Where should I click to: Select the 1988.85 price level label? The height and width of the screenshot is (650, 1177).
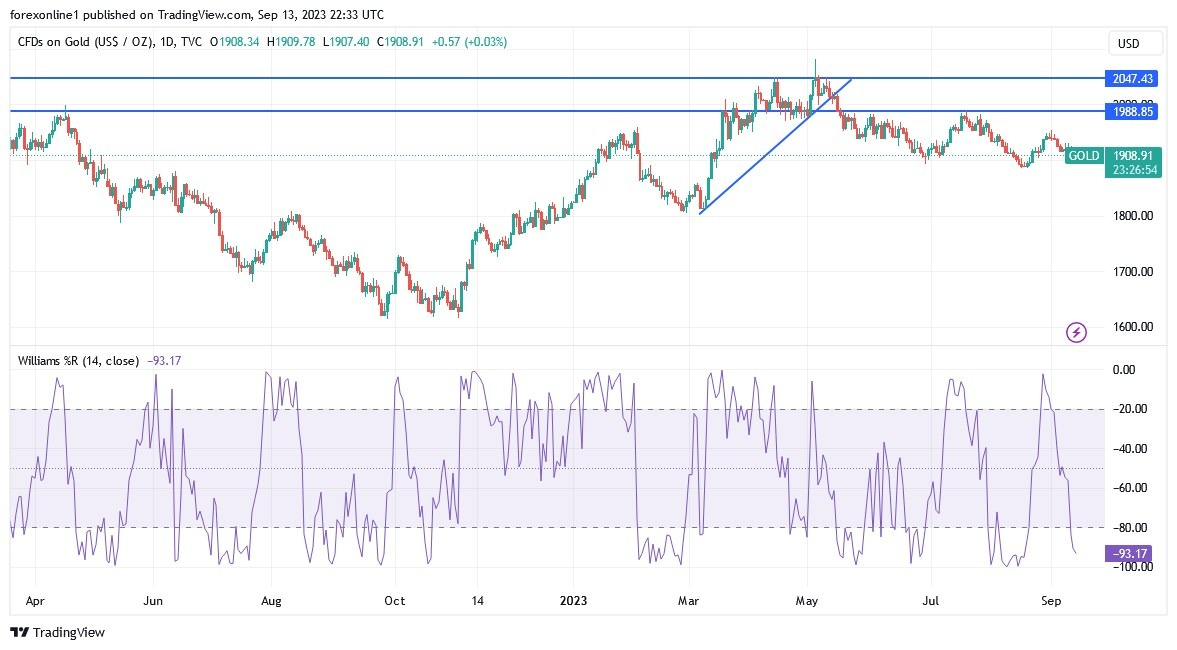coord(1131,112)
